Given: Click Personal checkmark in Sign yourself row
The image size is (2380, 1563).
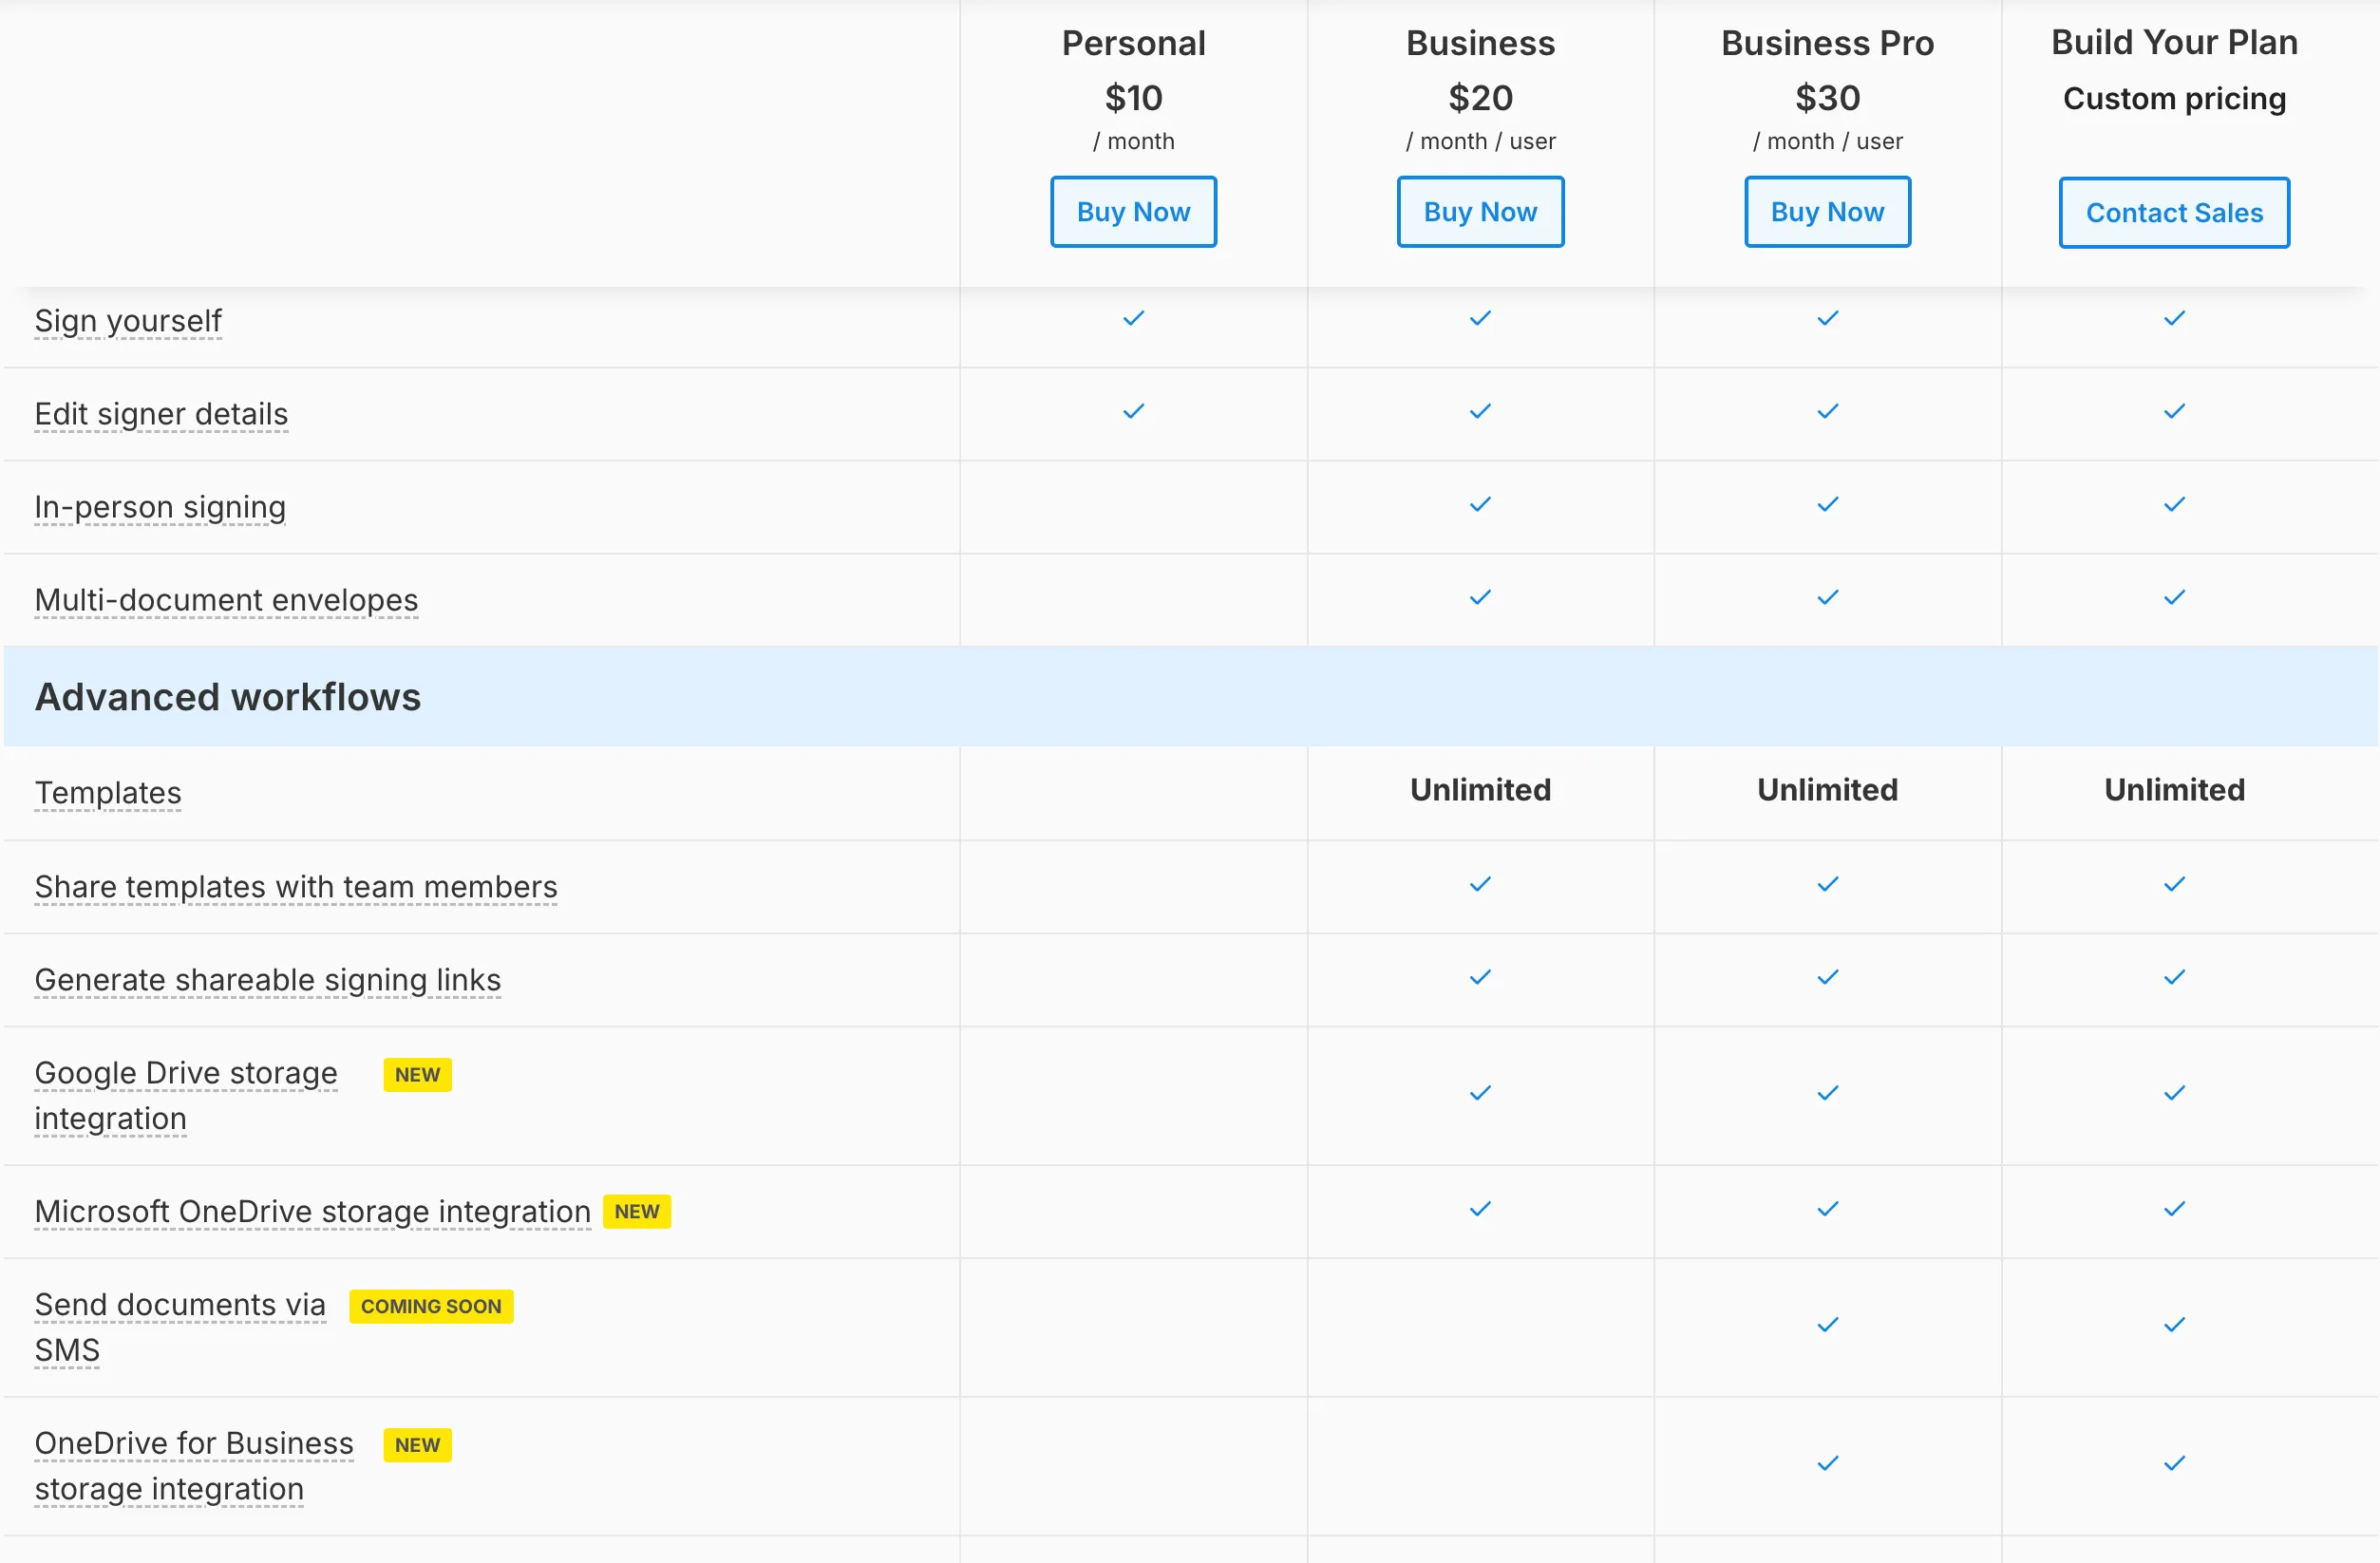Looking at the screenshot, I should [1133, 318].
